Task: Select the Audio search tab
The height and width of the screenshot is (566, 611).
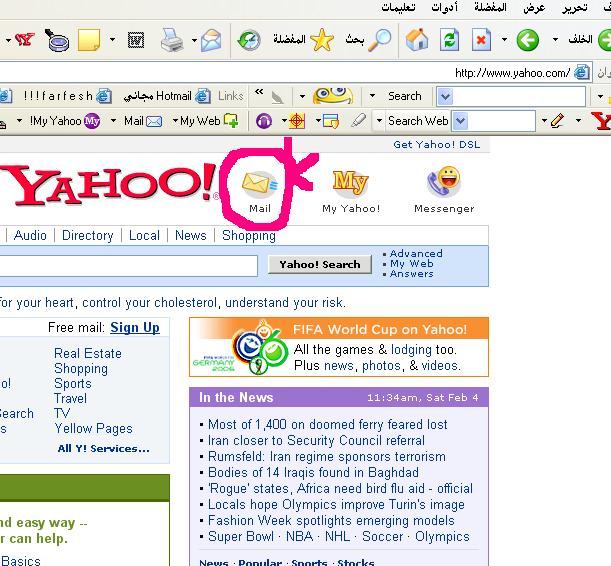Action: (x=30, y=235)
